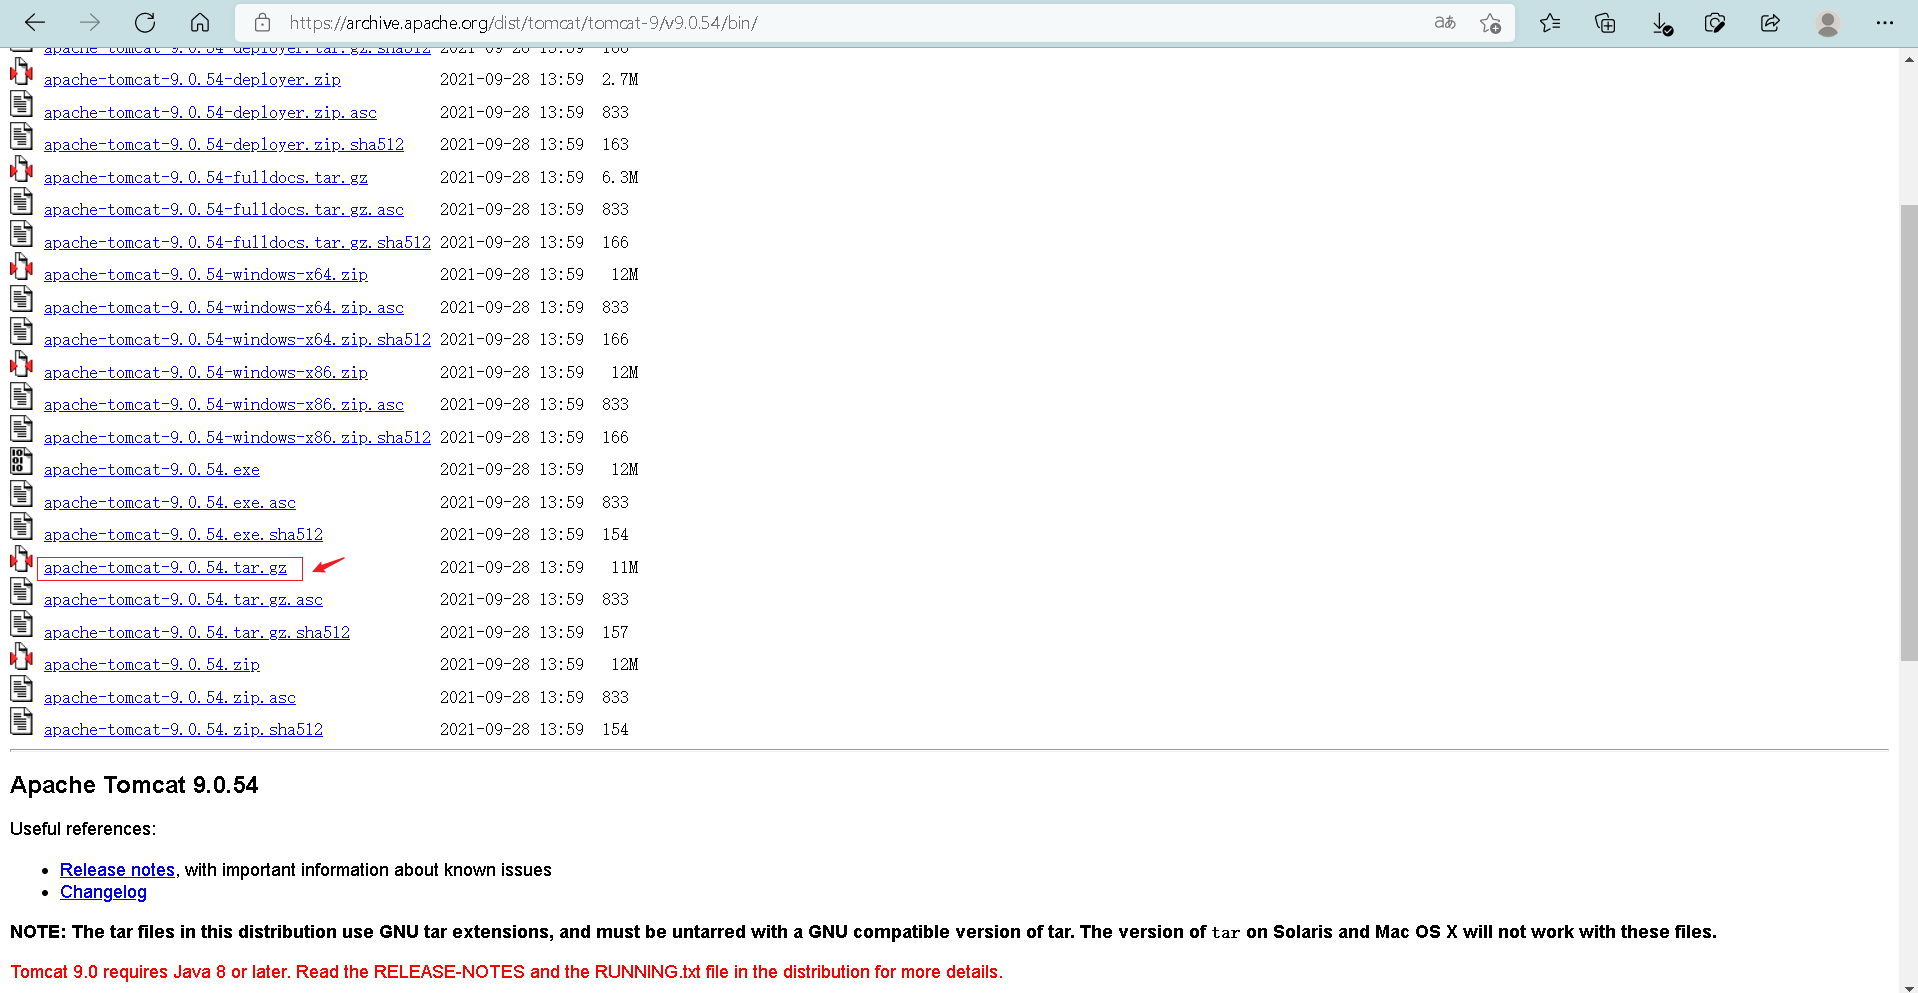Open the browser home page
The width and height of the screenshot is (1918, 993).
(x=199, y=22)
